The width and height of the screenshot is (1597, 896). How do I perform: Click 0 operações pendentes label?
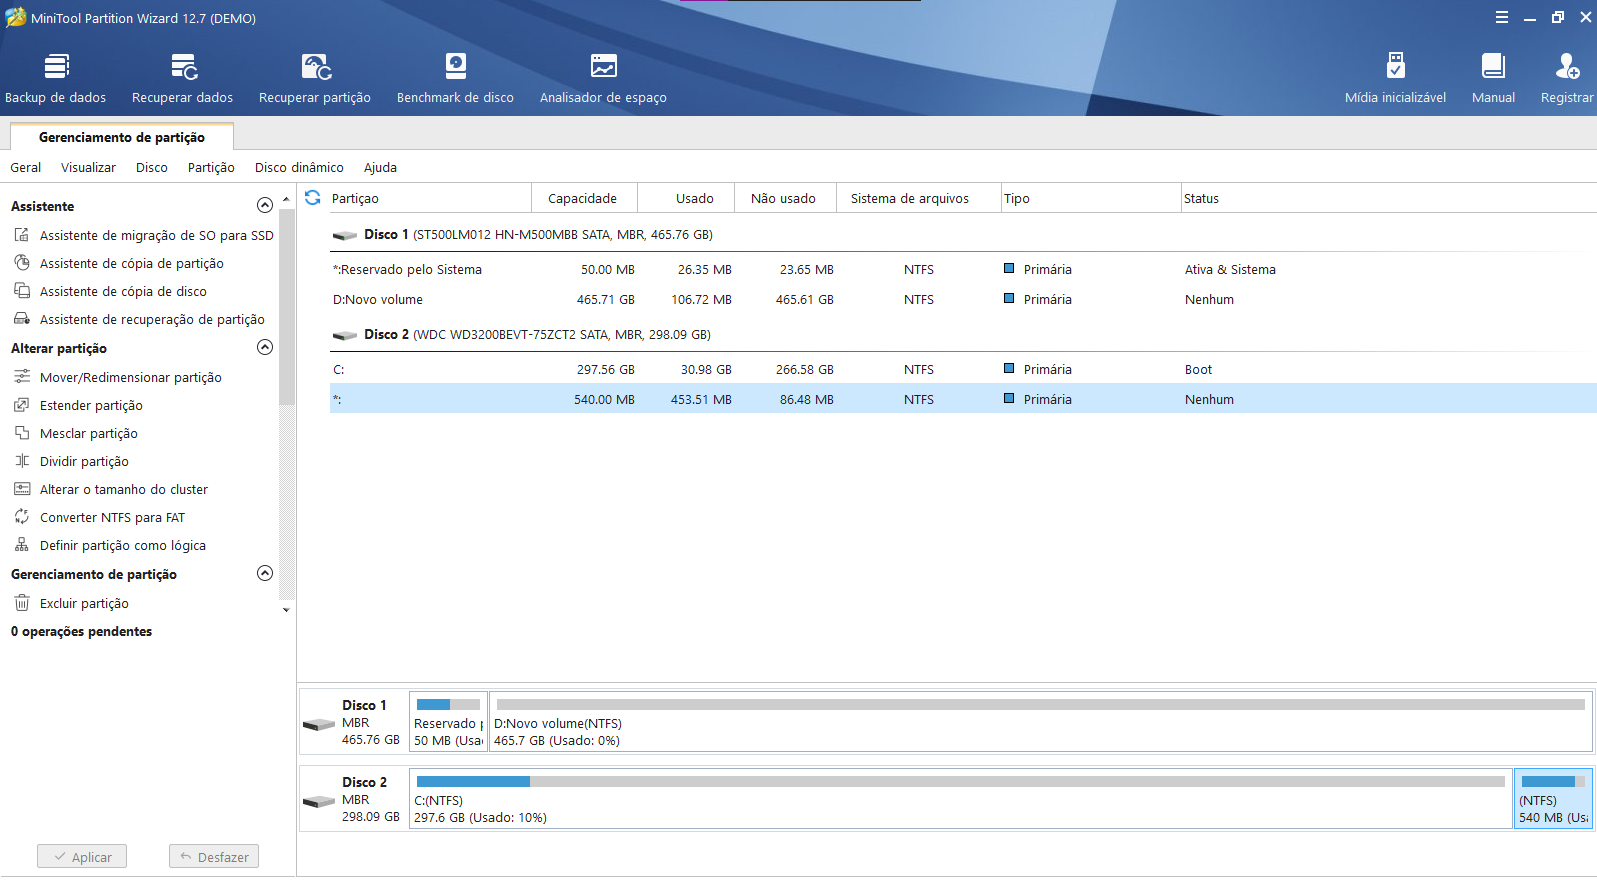click(81, 631)
